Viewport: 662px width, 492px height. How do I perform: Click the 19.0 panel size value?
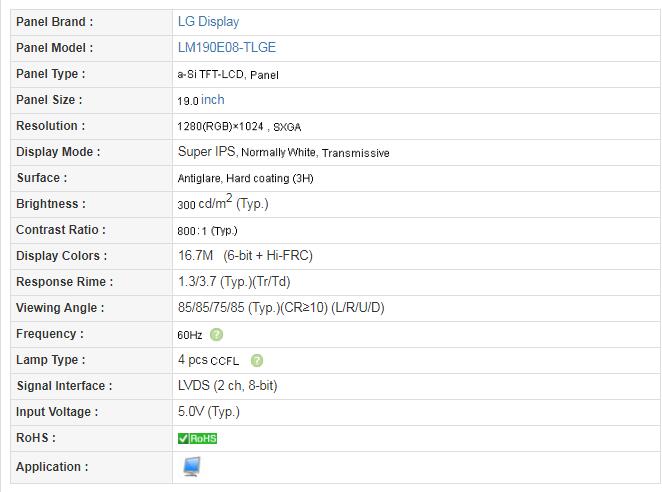[x=188, y=101]
